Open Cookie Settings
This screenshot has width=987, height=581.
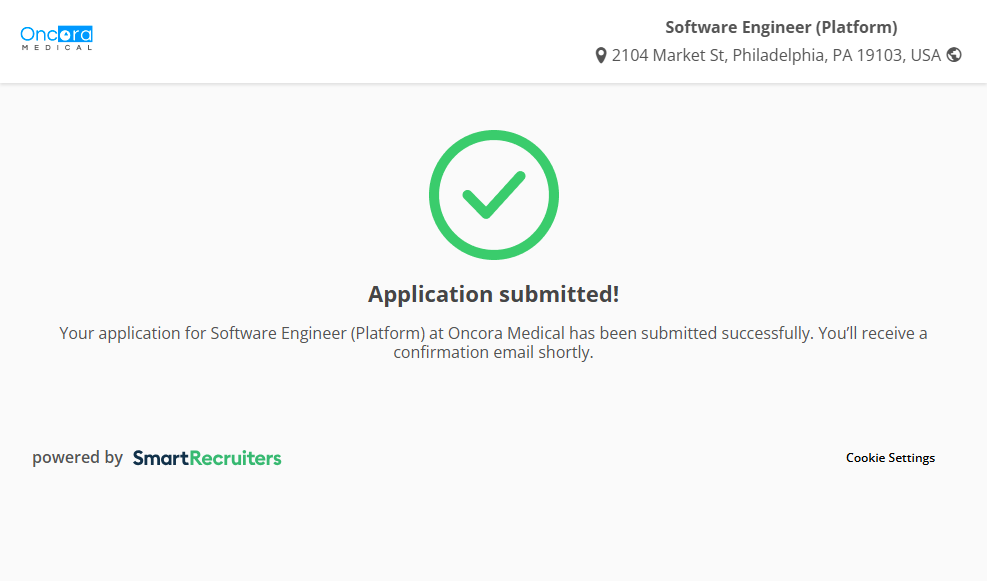coord(890,458)
